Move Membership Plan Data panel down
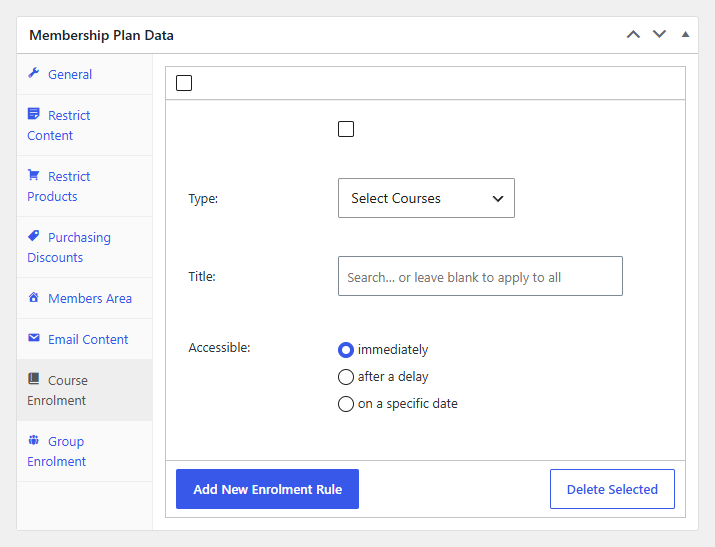 click(659, 35)
